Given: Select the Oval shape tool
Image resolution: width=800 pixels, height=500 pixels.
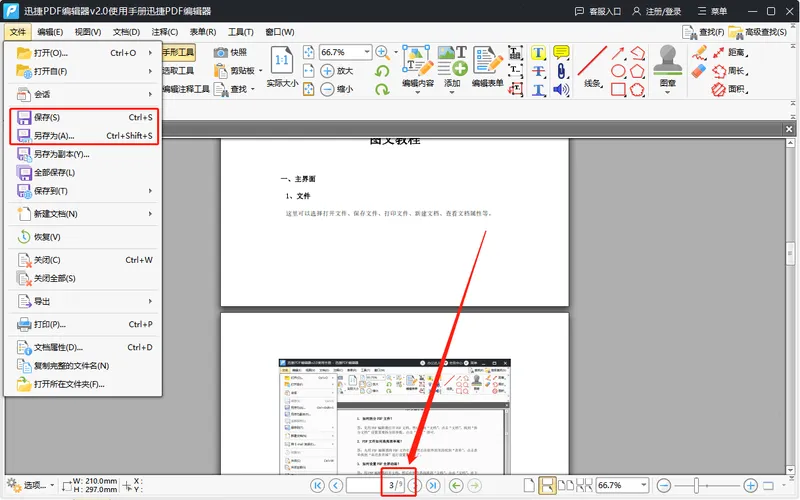Looking at the screenshot, I should coord(618,71).
